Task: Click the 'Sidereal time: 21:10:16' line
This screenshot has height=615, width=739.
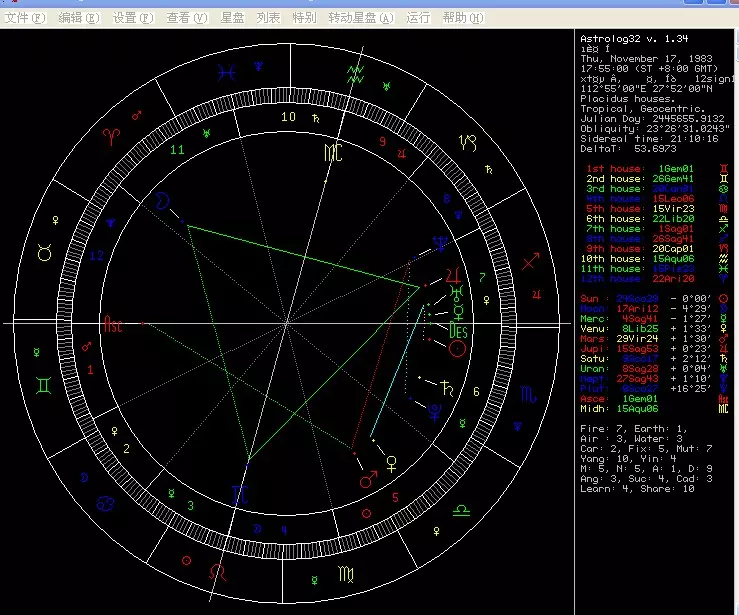Action: pos(649,139)
